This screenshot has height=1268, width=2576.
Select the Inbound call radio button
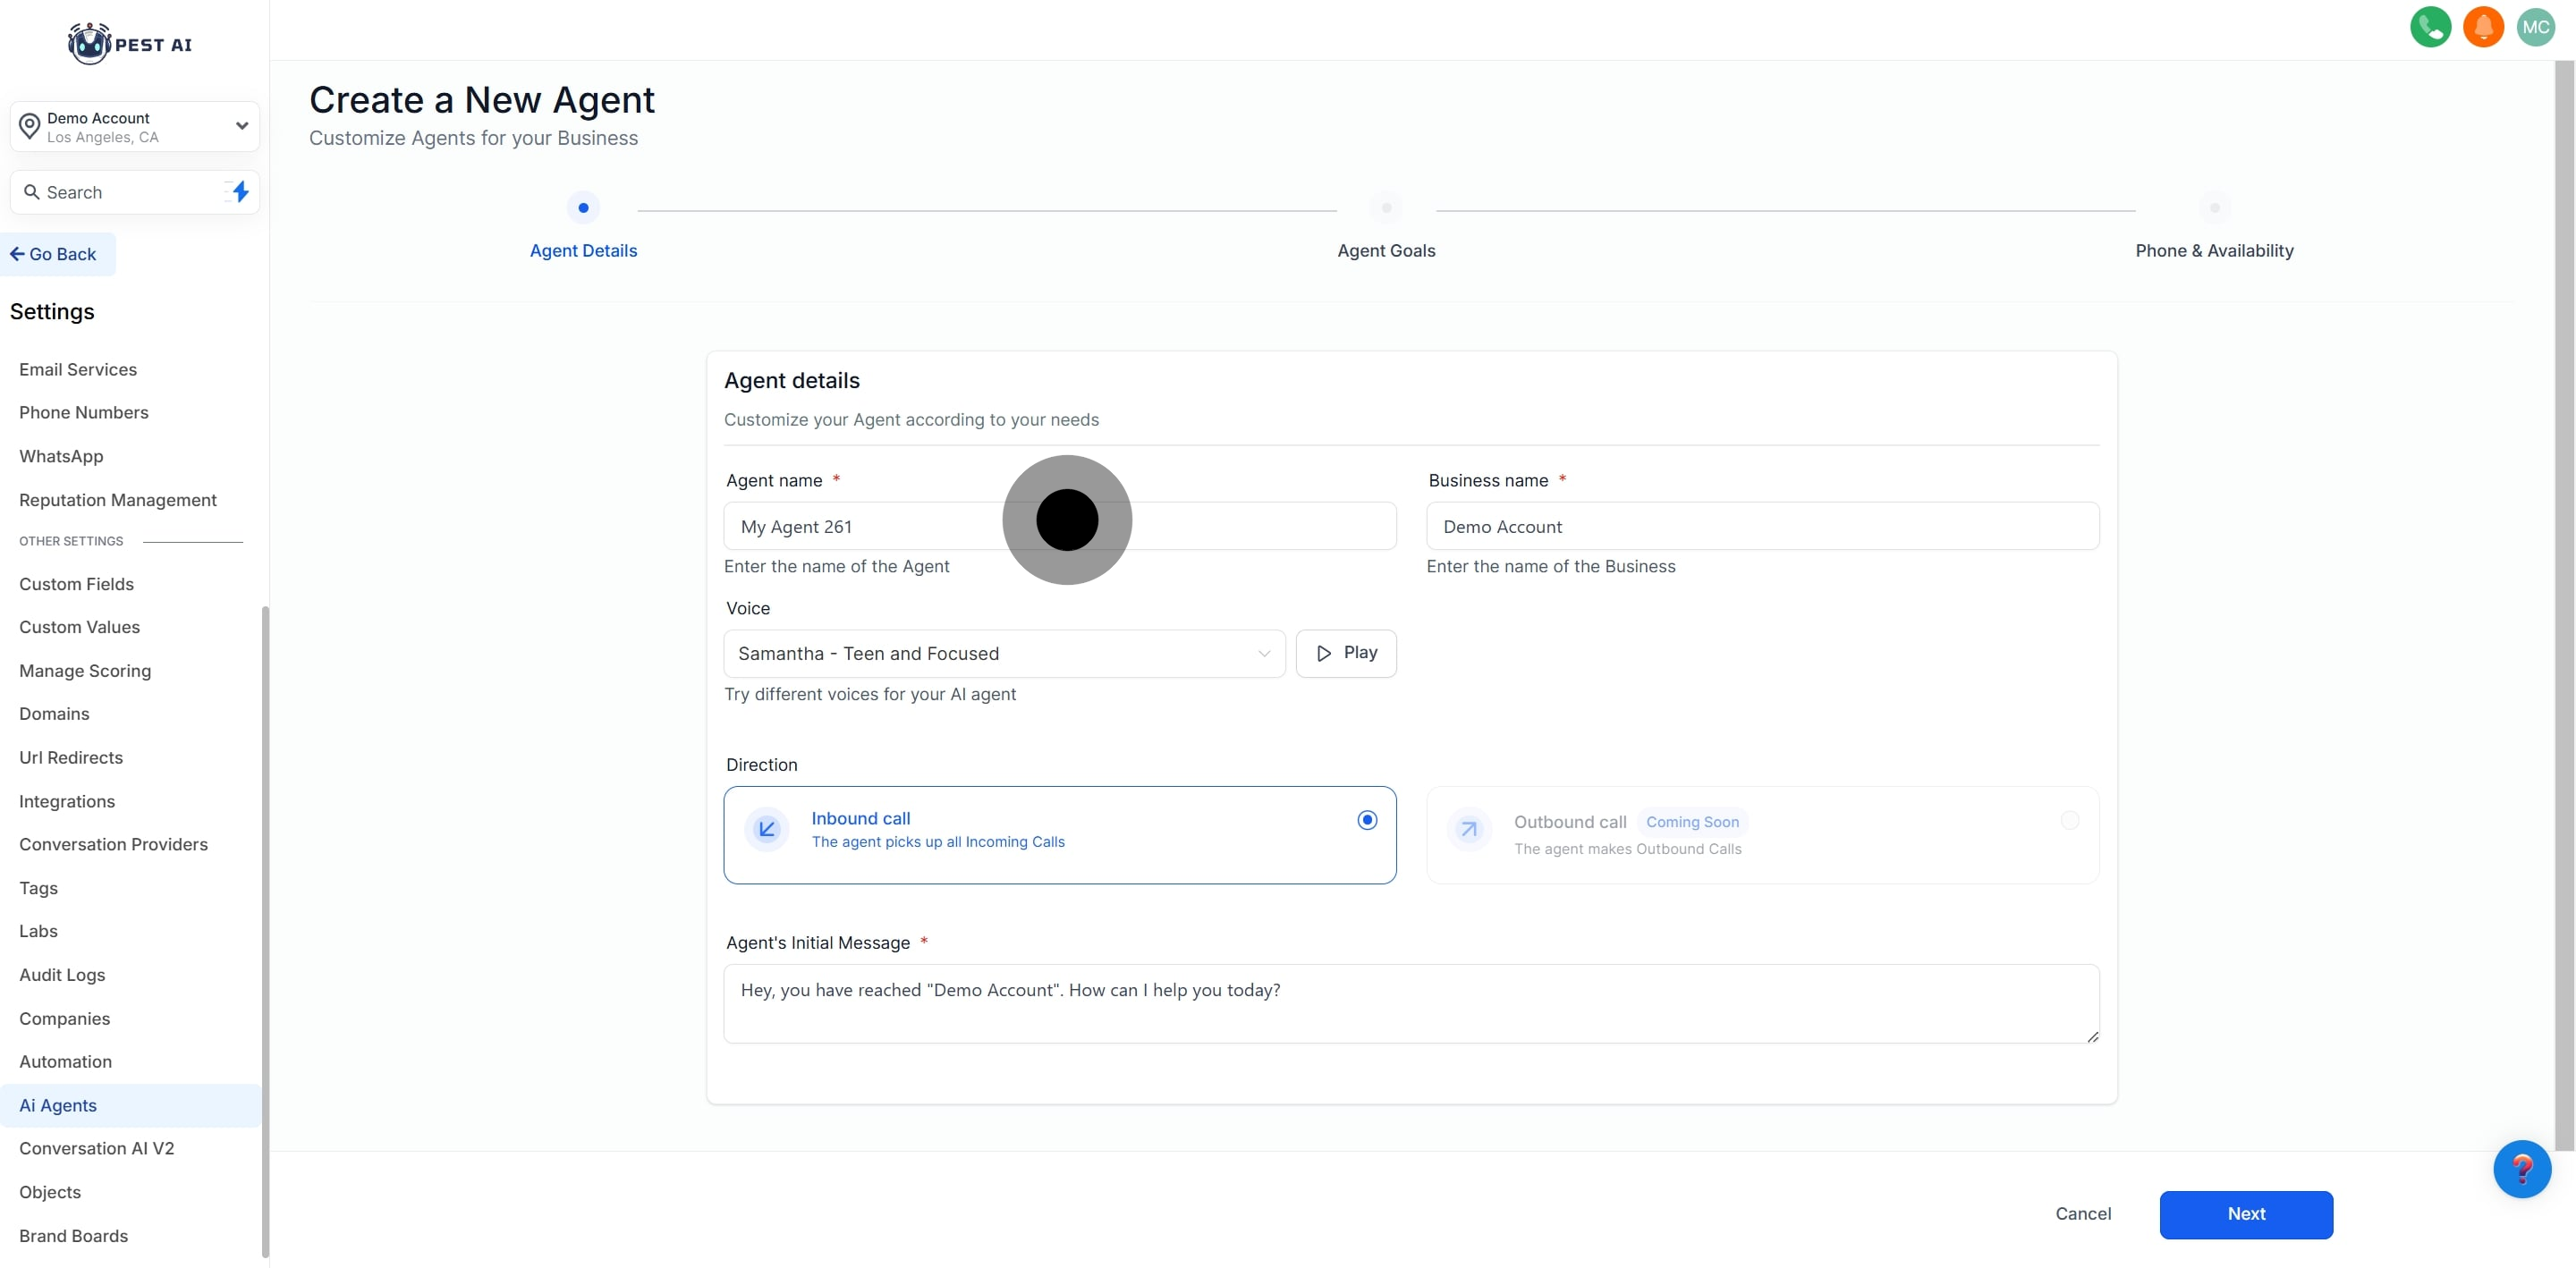[1367, 820]
